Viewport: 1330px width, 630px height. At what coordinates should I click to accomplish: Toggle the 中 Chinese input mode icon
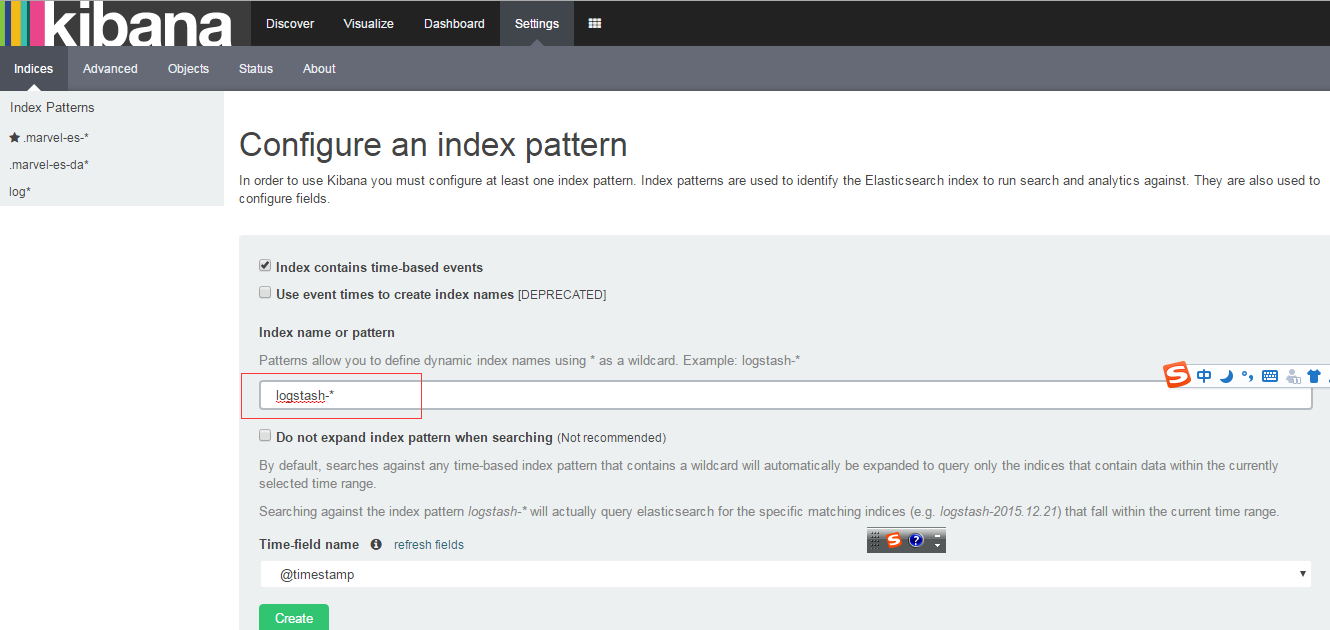tap(1204, 376)
